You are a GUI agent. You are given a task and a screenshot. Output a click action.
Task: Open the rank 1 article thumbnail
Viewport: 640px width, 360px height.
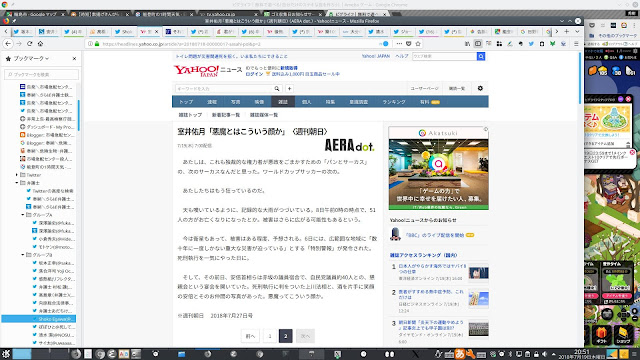[x=478, y=273]
